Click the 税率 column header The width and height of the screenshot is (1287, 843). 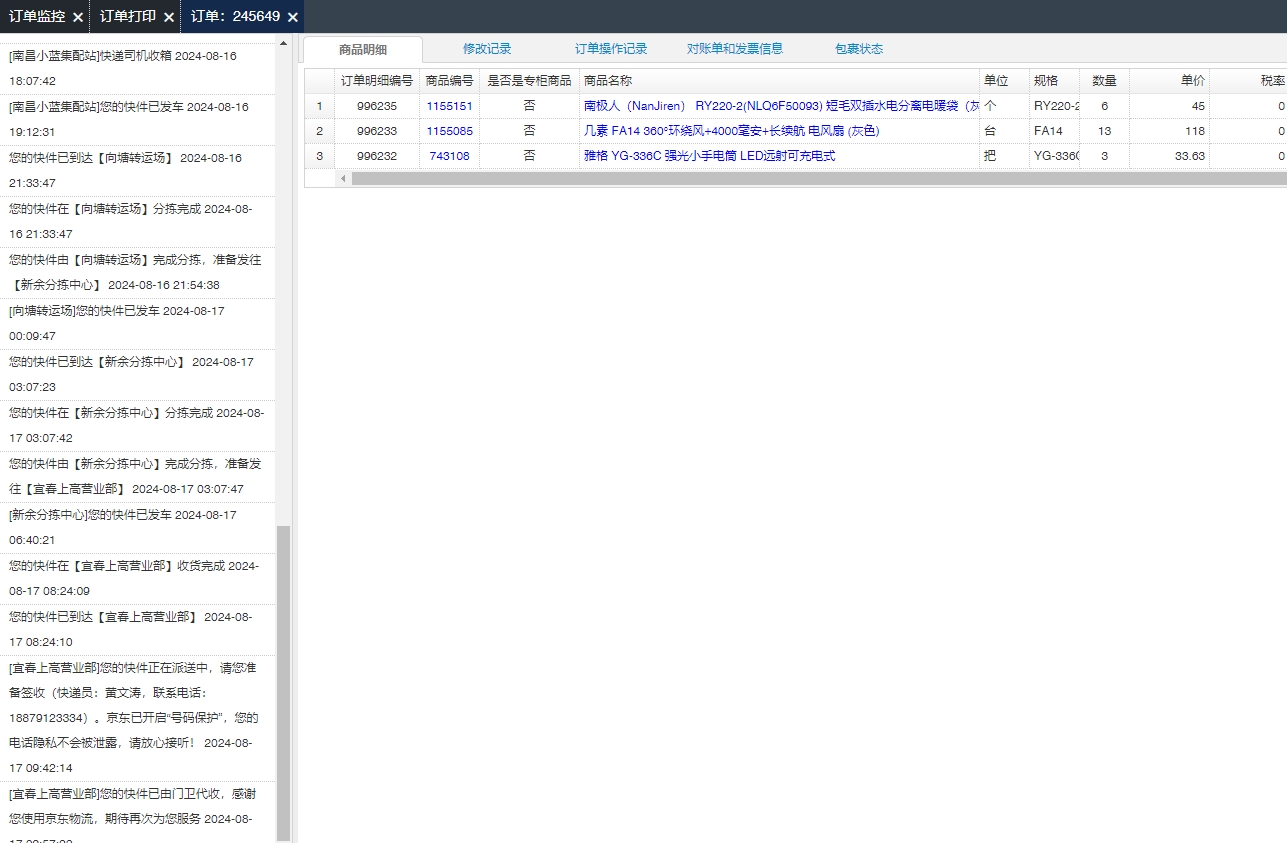click(x=1248, y=80)
